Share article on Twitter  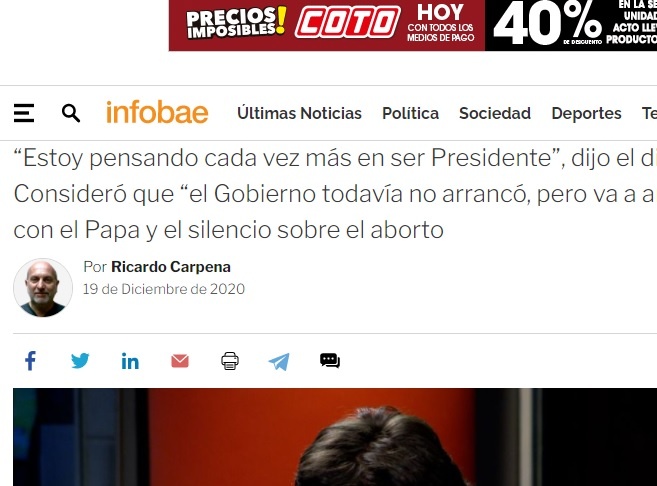pos(80,361)
